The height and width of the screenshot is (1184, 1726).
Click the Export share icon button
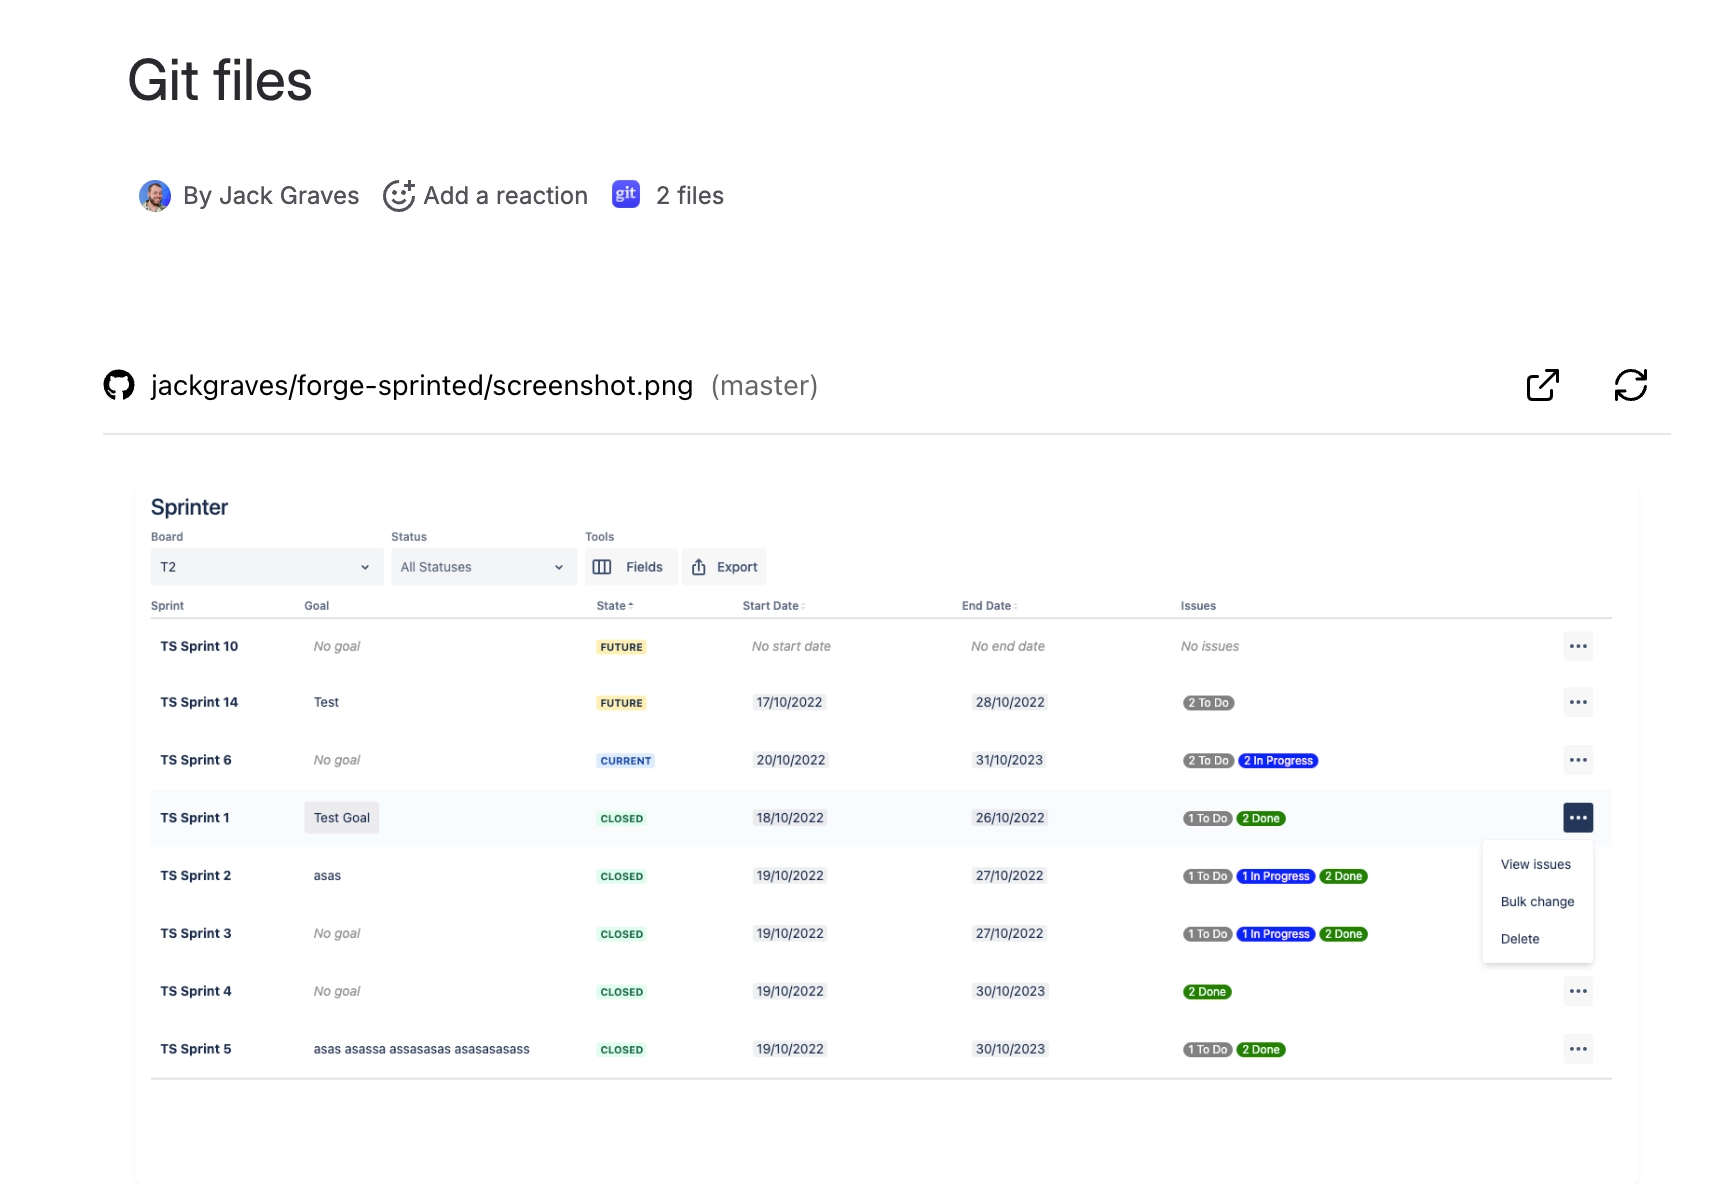point(699,566)
